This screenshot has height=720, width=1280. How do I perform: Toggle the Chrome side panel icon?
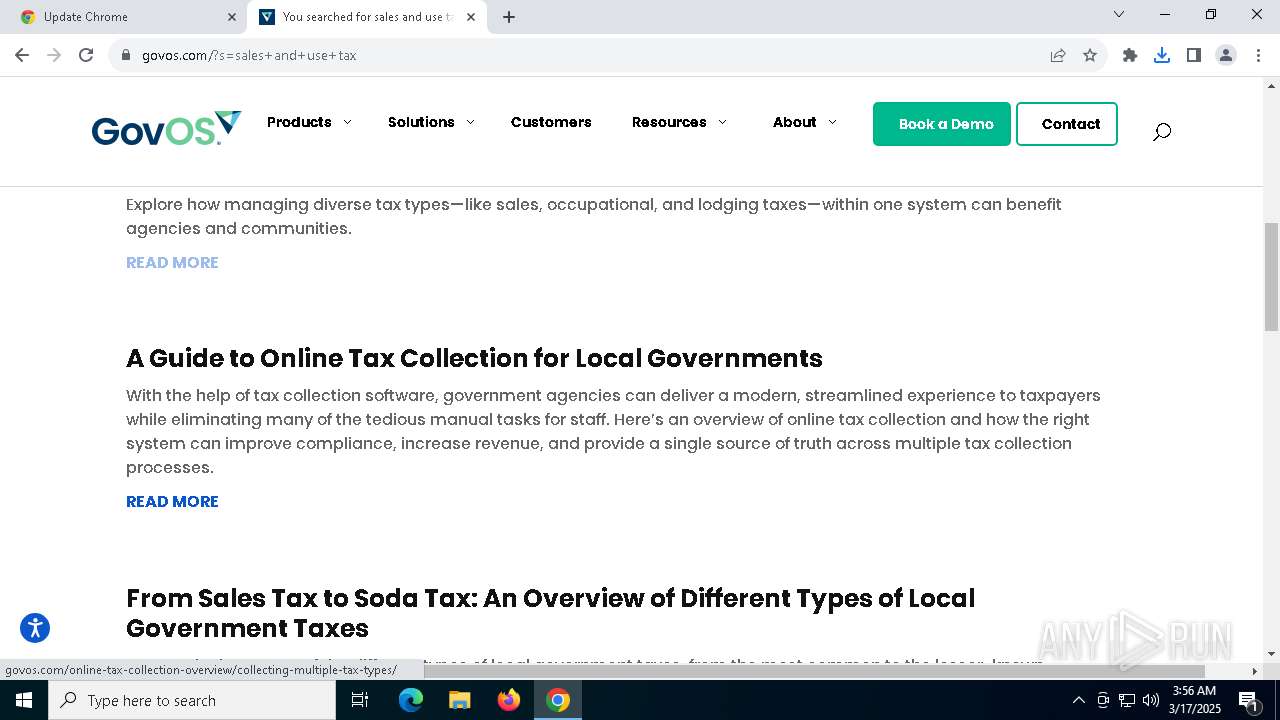tap(1194, 55)
